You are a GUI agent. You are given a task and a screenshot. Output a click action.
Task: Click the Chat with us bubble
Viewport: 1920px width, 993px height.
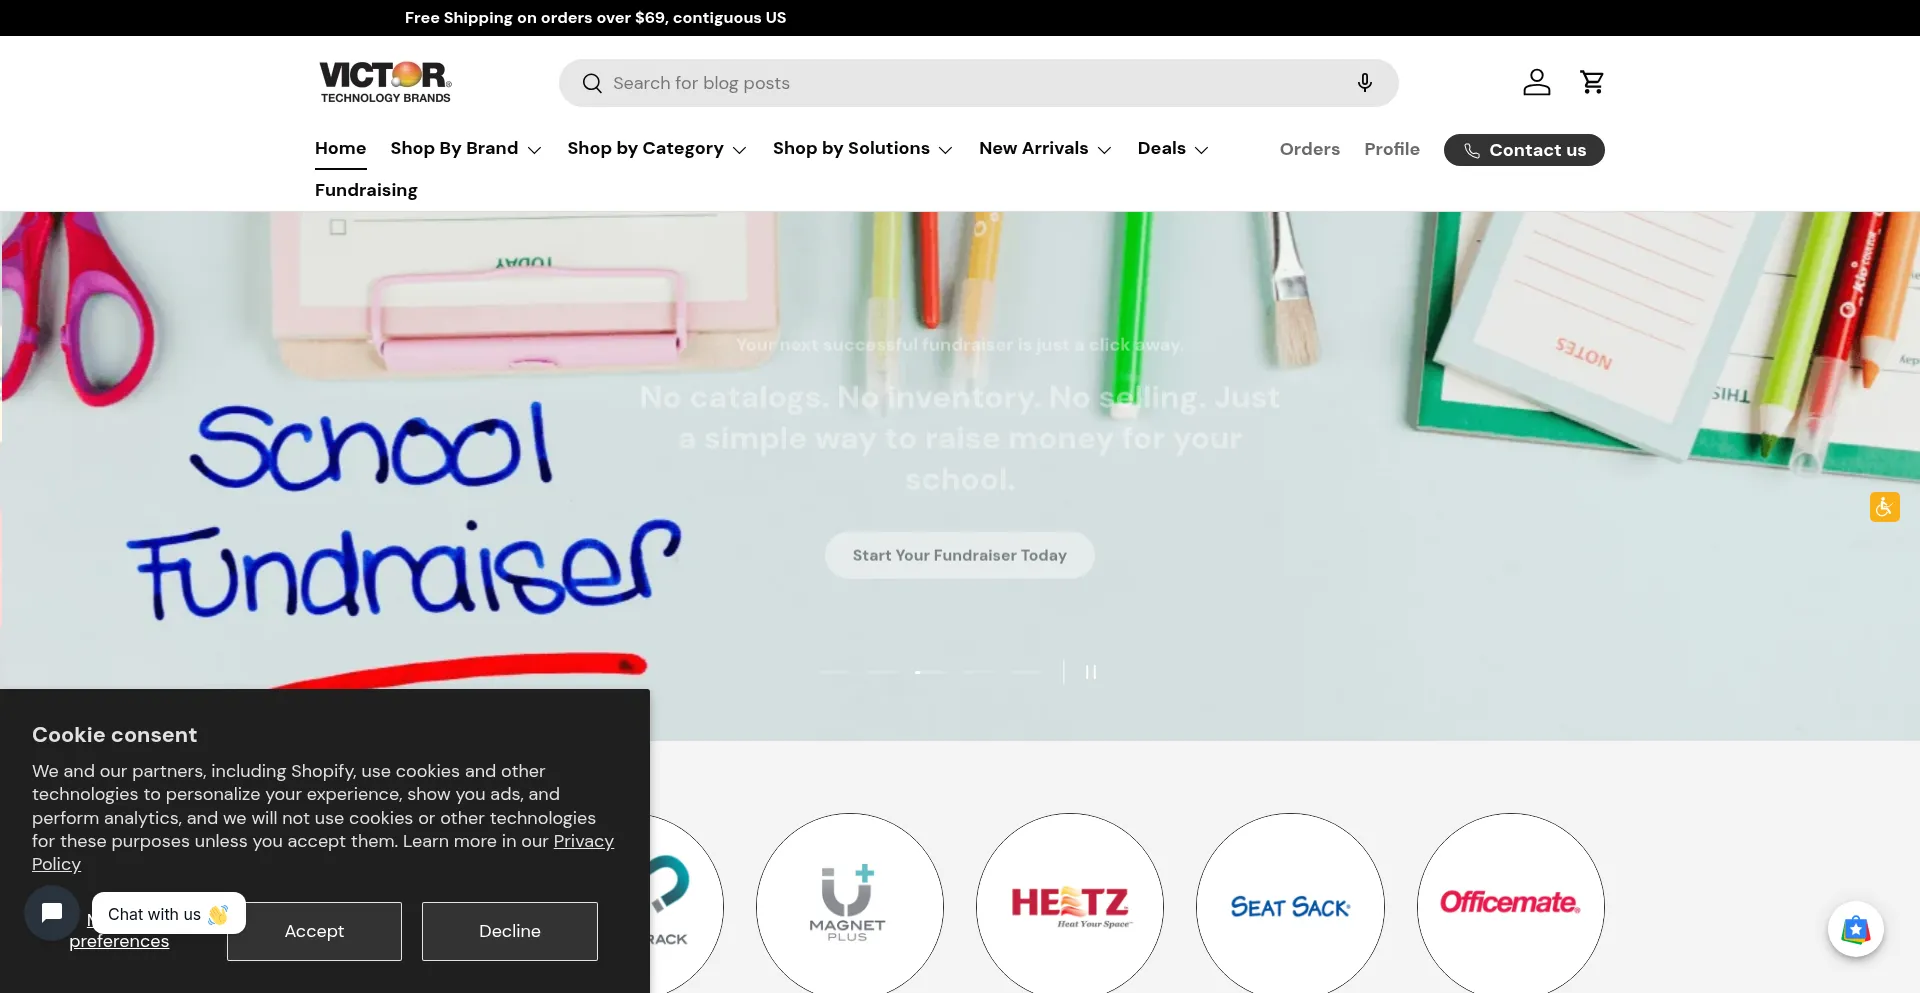point(168,914)
